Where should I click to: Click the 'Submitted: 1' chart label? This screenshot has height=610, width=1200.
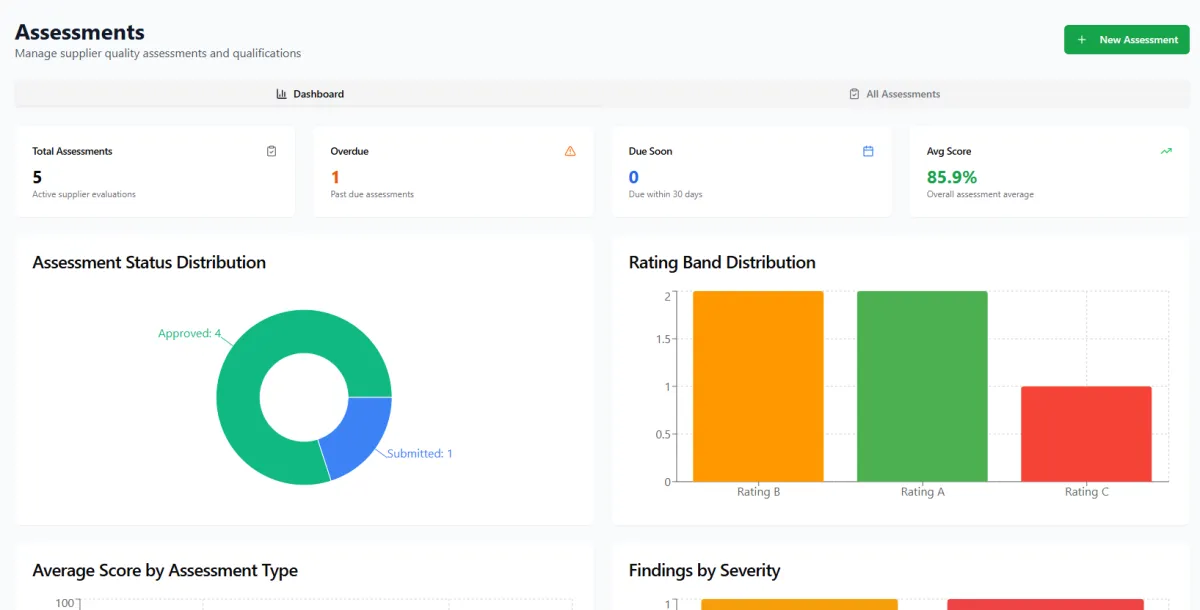tap(420, 453)
